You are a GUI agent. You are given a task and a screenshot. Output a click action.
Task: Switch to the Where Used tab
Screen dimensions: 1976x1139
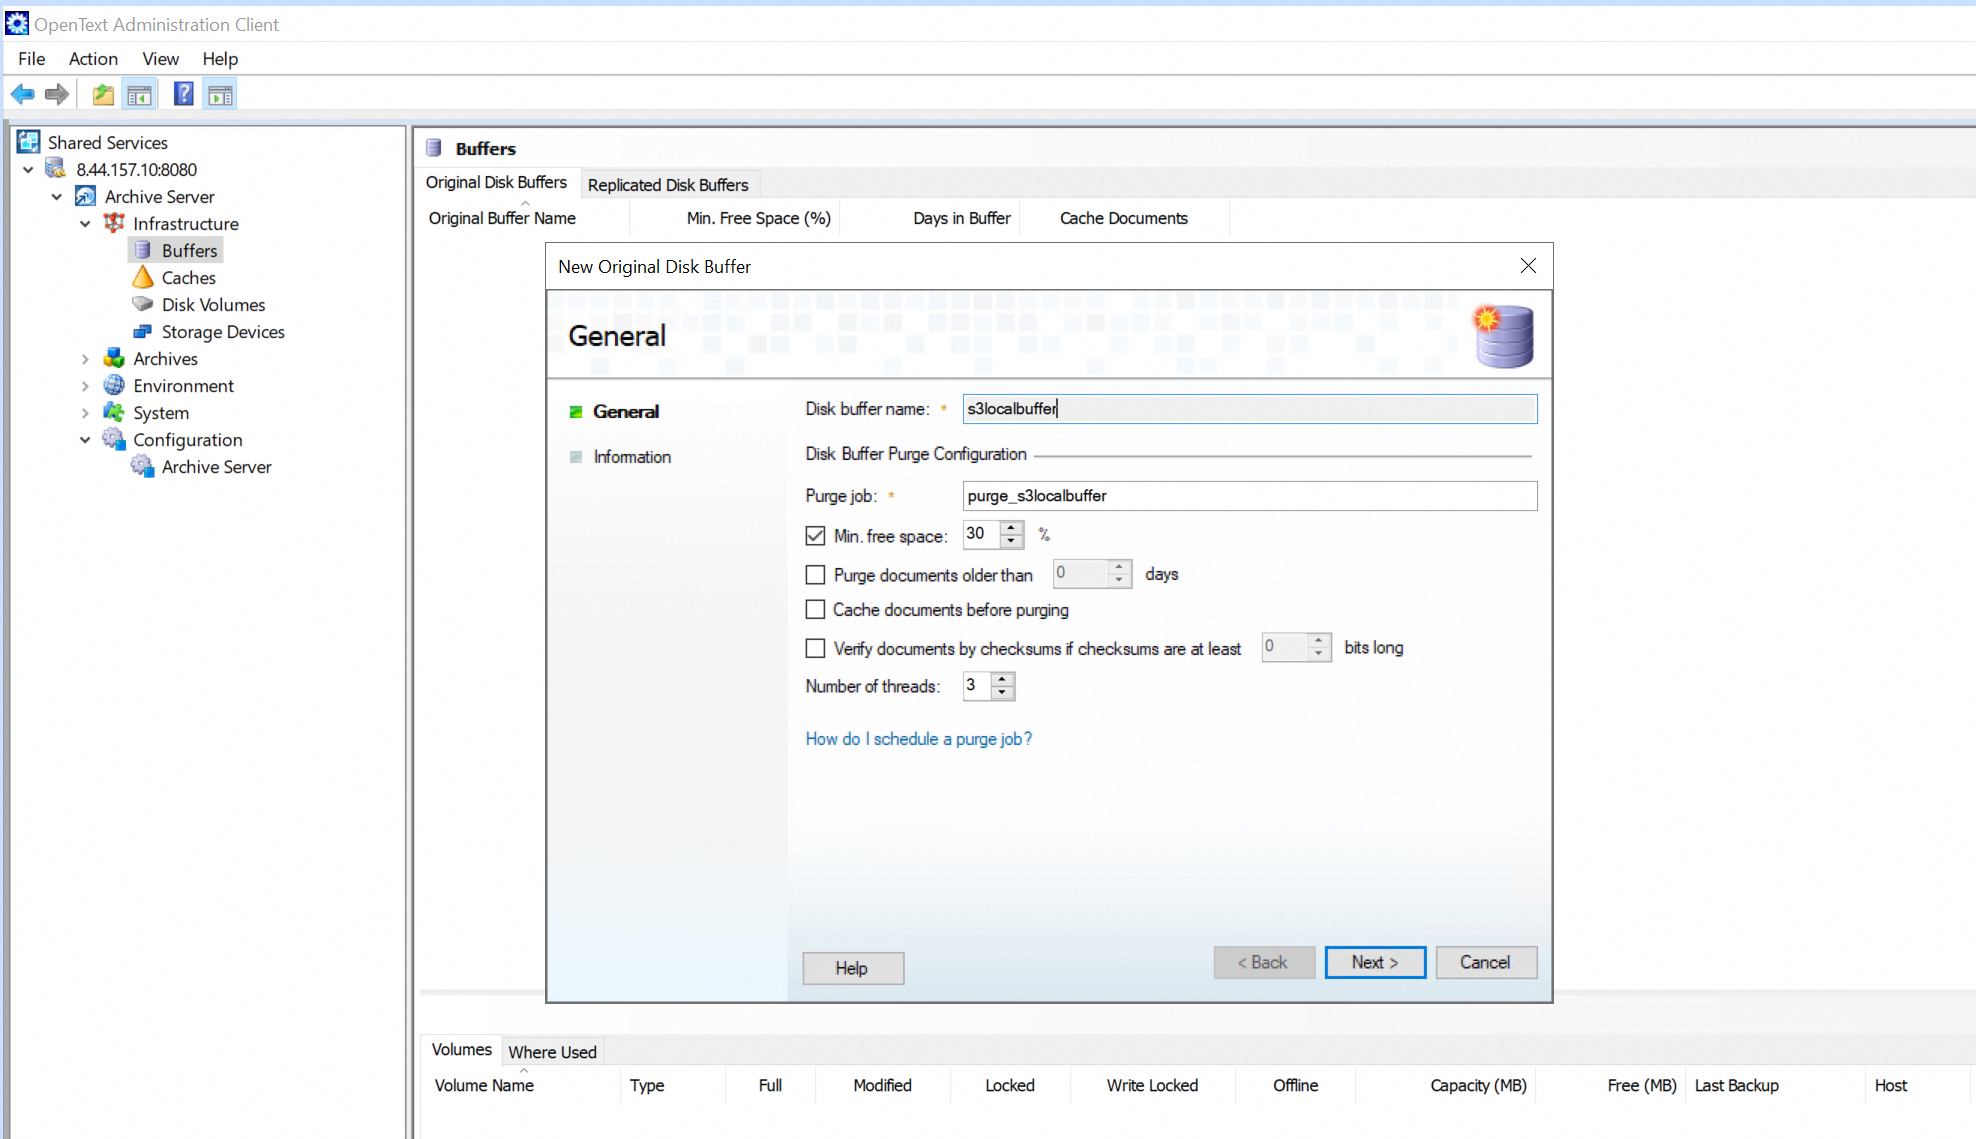[x=552, y=1052]
